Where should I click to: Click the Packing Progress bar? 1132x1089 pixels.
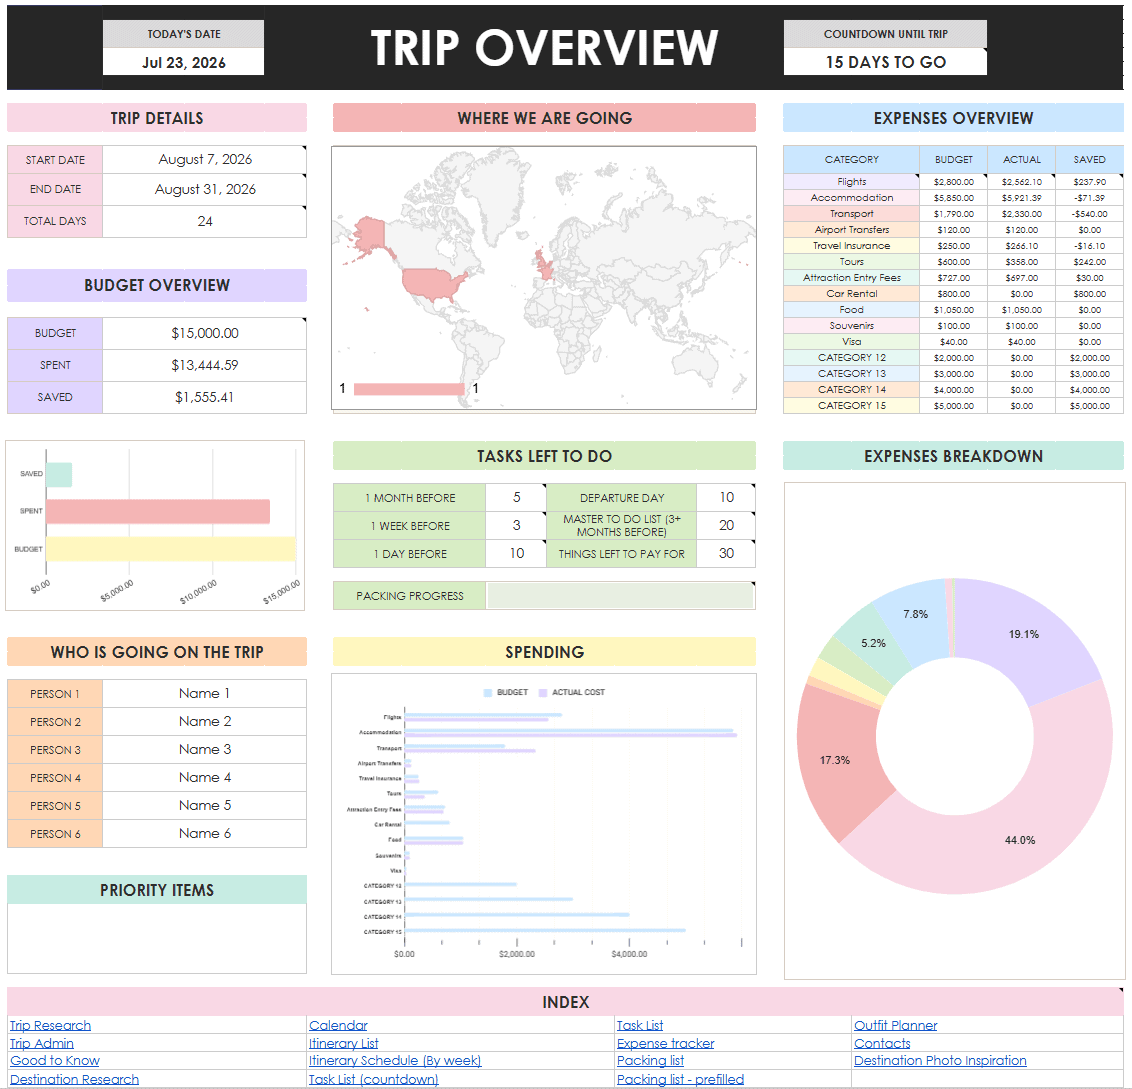pyautogui.click(x=620, y=596)
